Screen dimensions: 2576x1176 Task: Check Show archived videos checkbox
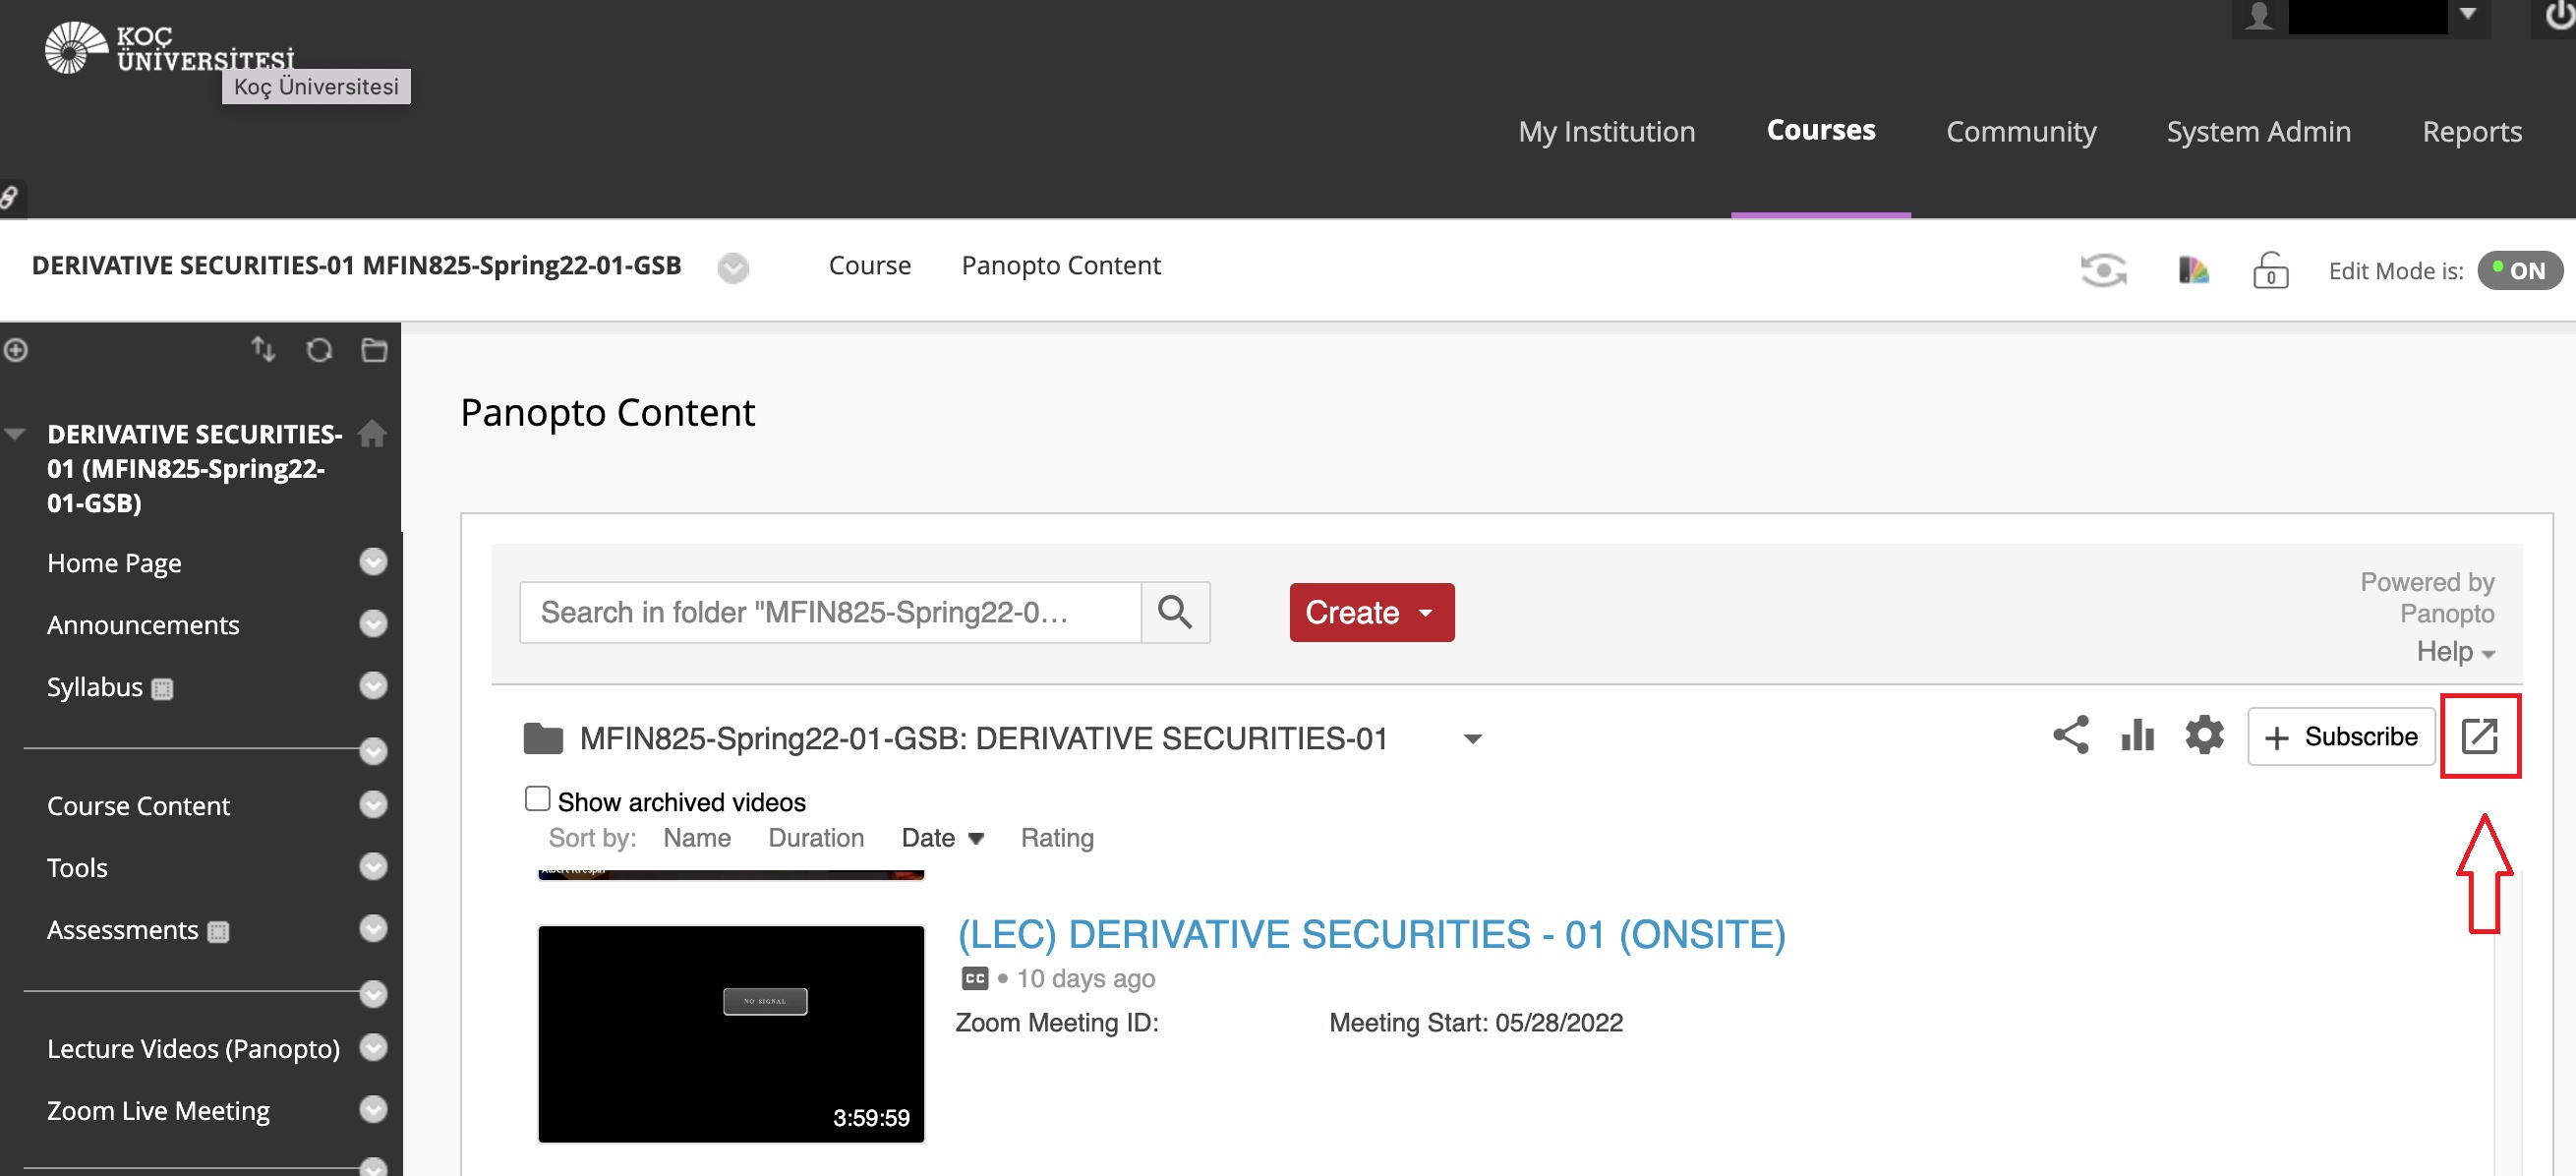(538, 799)
